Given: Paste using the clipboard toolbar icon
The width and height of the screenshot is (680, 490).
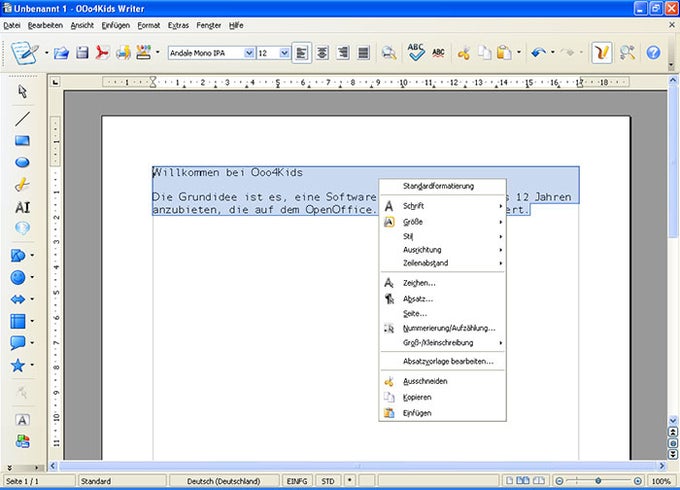Looking at the screenshot, I should coord(504,53).
